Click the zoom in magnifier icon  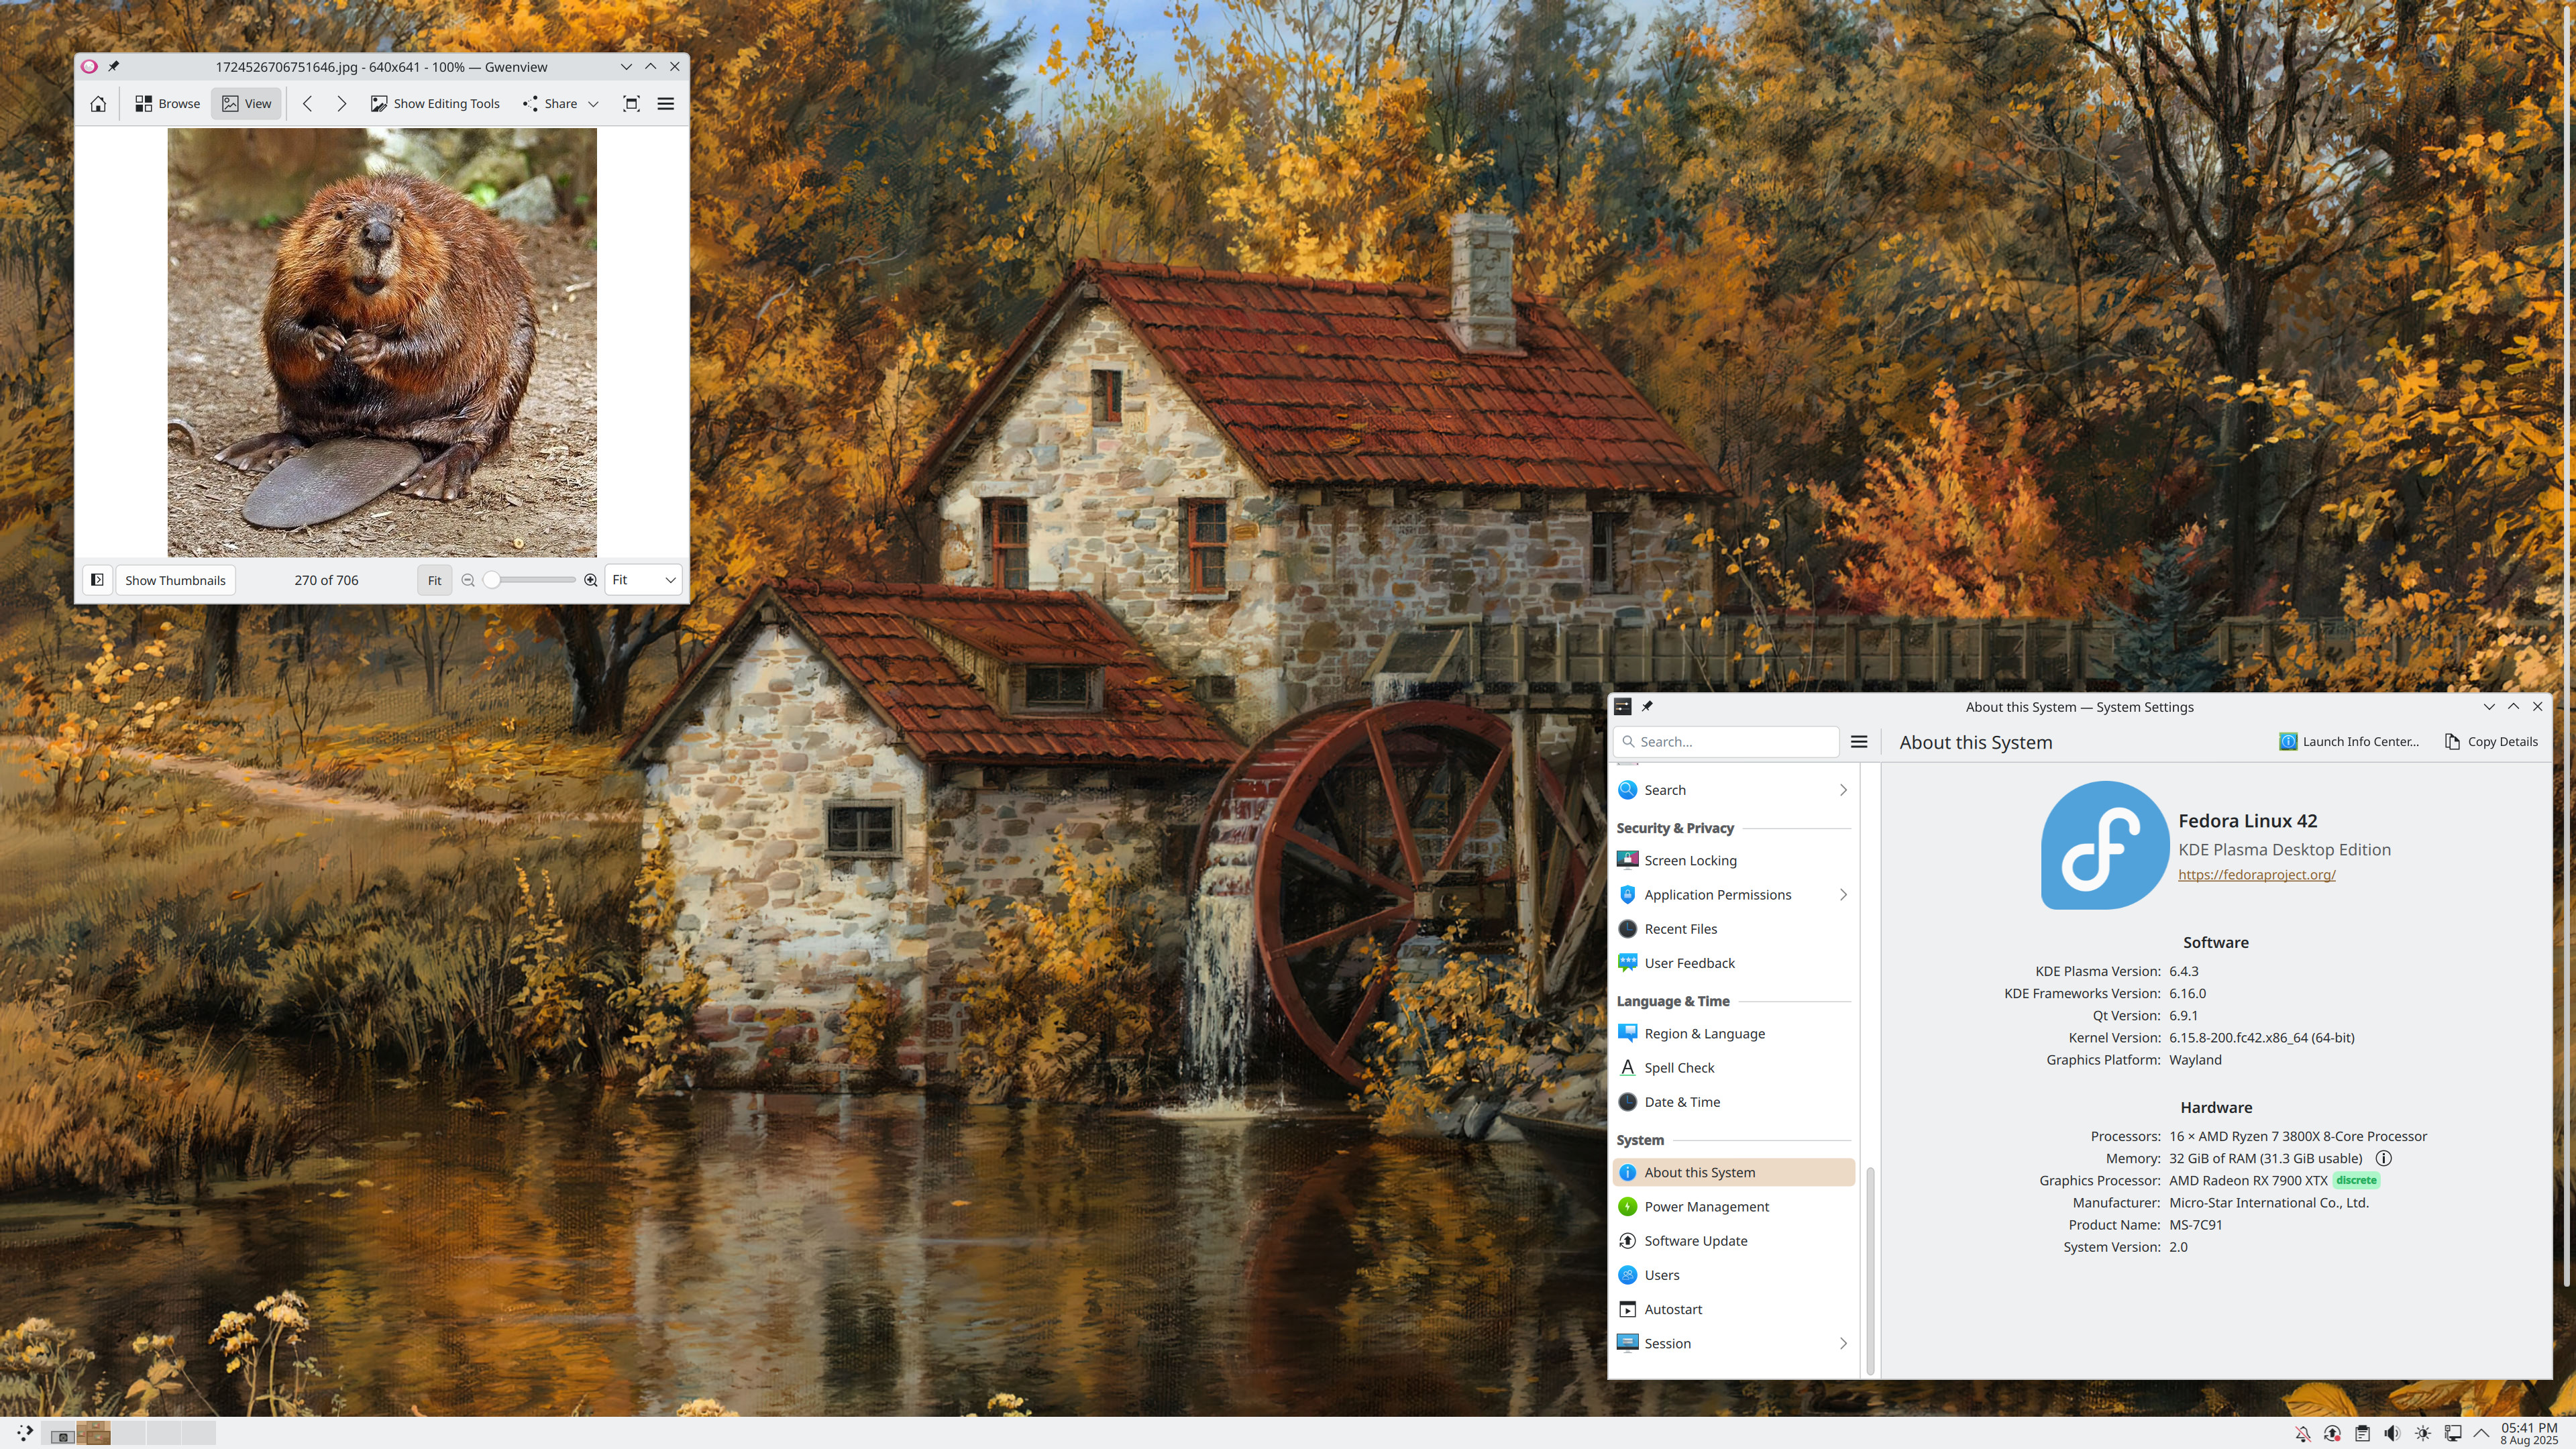pyautogui.click(x=591, y=580)
